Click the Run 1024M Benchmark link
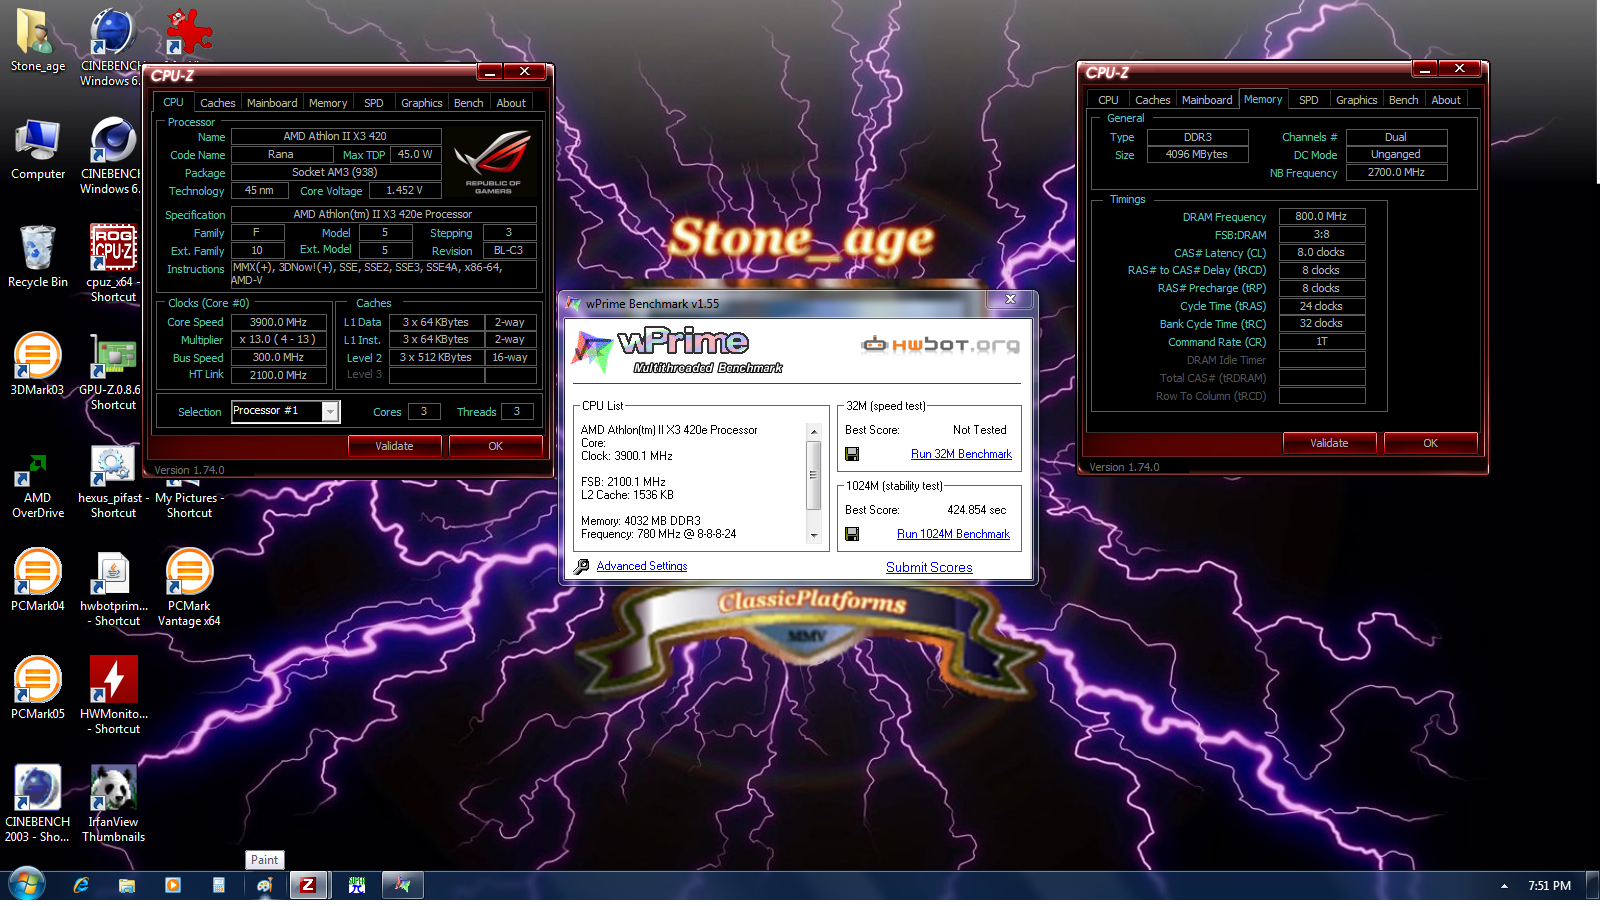The height and width of the screenshot is (906, 1602). [953, 534]
